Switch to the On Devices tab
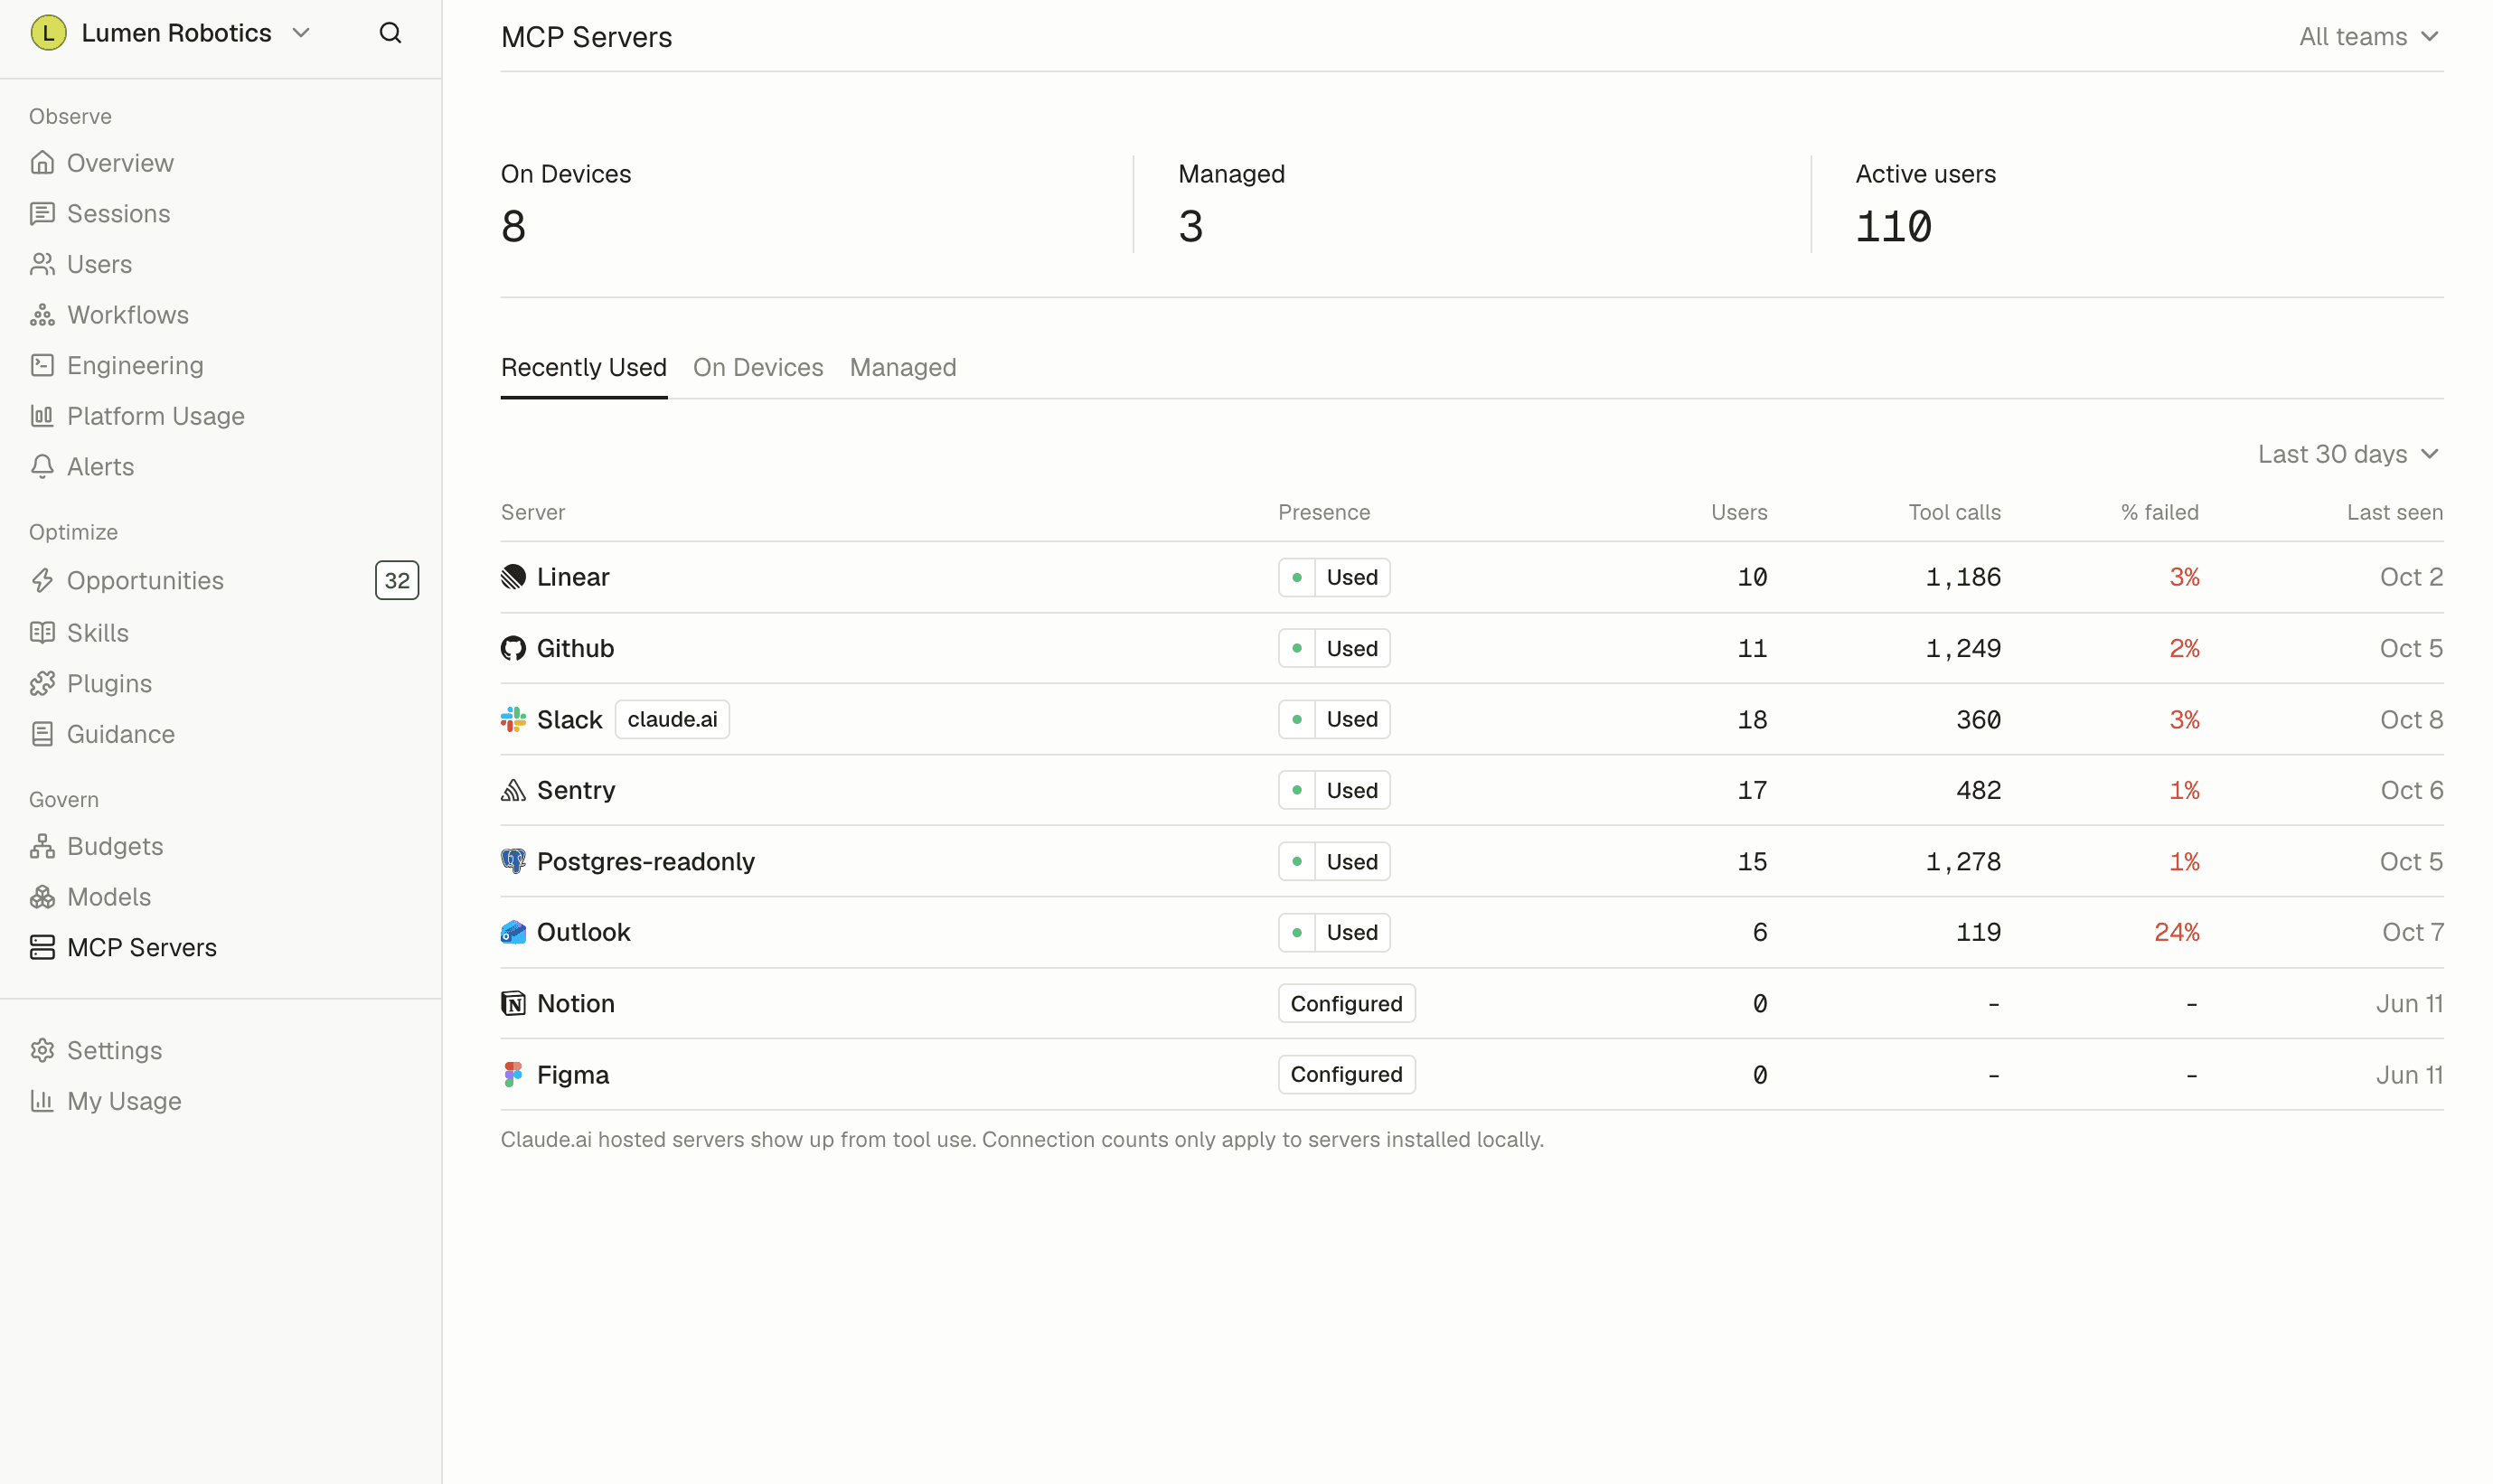This screenshot has height=1484, width=2493. pos(758,367)
